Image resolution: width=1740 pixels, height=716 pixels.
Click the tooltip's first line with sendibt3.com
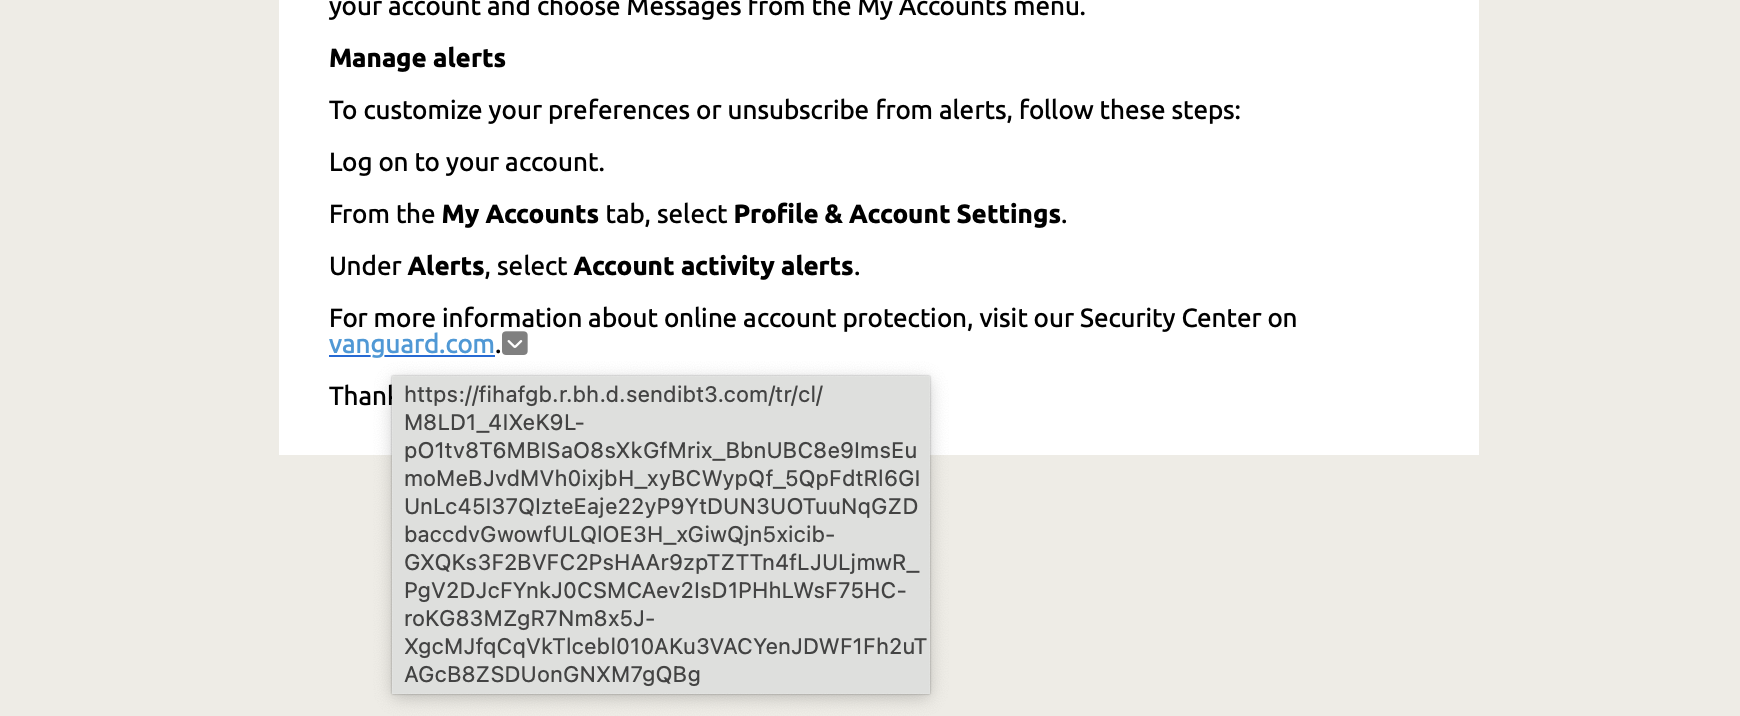[613, 395]
